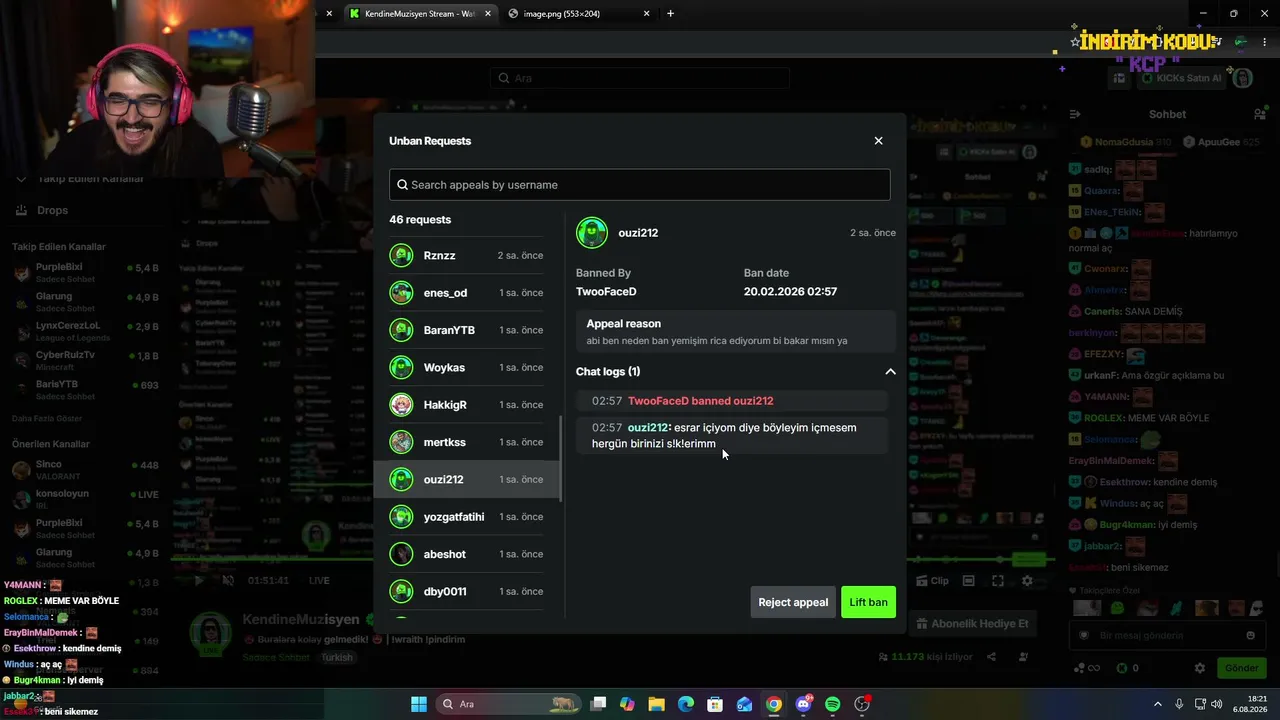Open the chat user list icon

point(1260,114)
